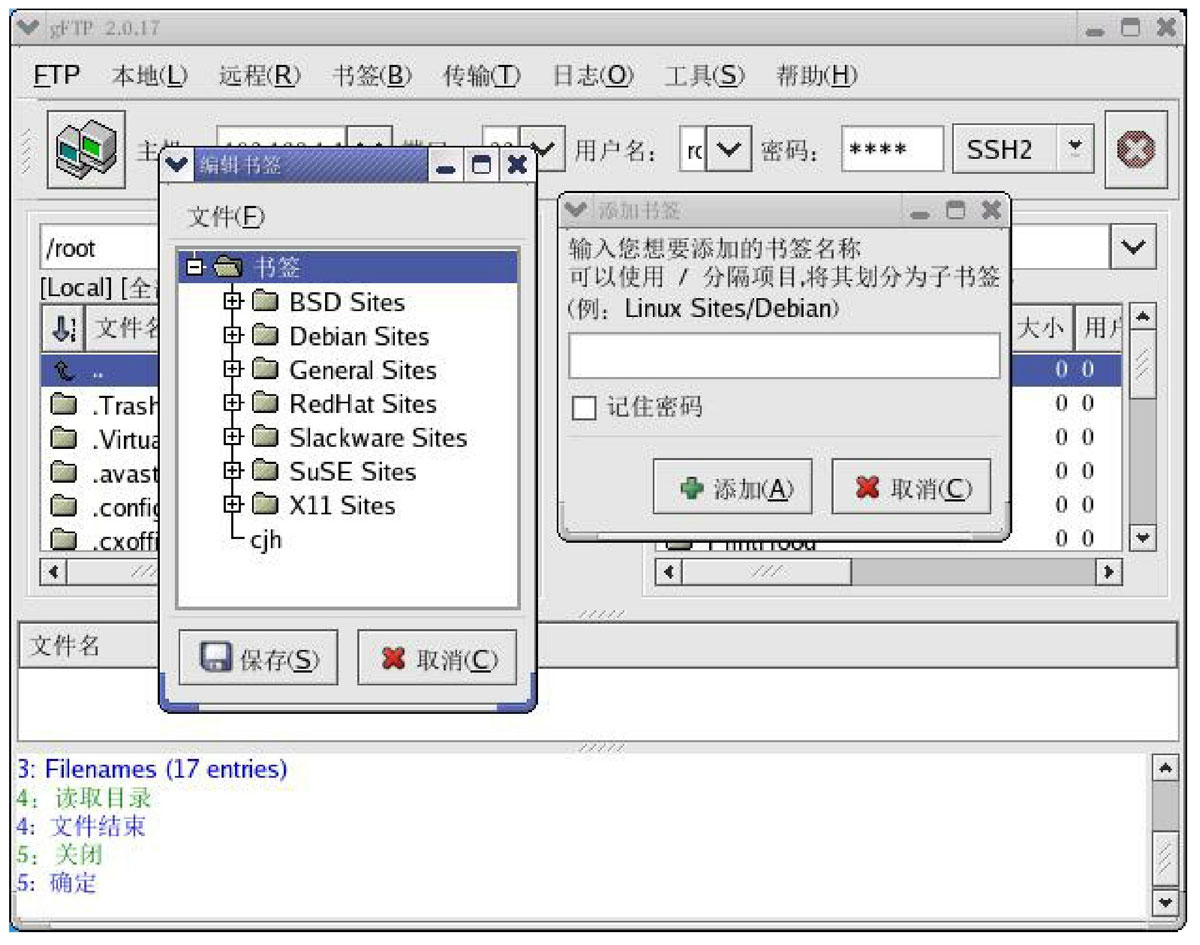Click 取消(C) in 添加书签 dialog

point(911,488)
